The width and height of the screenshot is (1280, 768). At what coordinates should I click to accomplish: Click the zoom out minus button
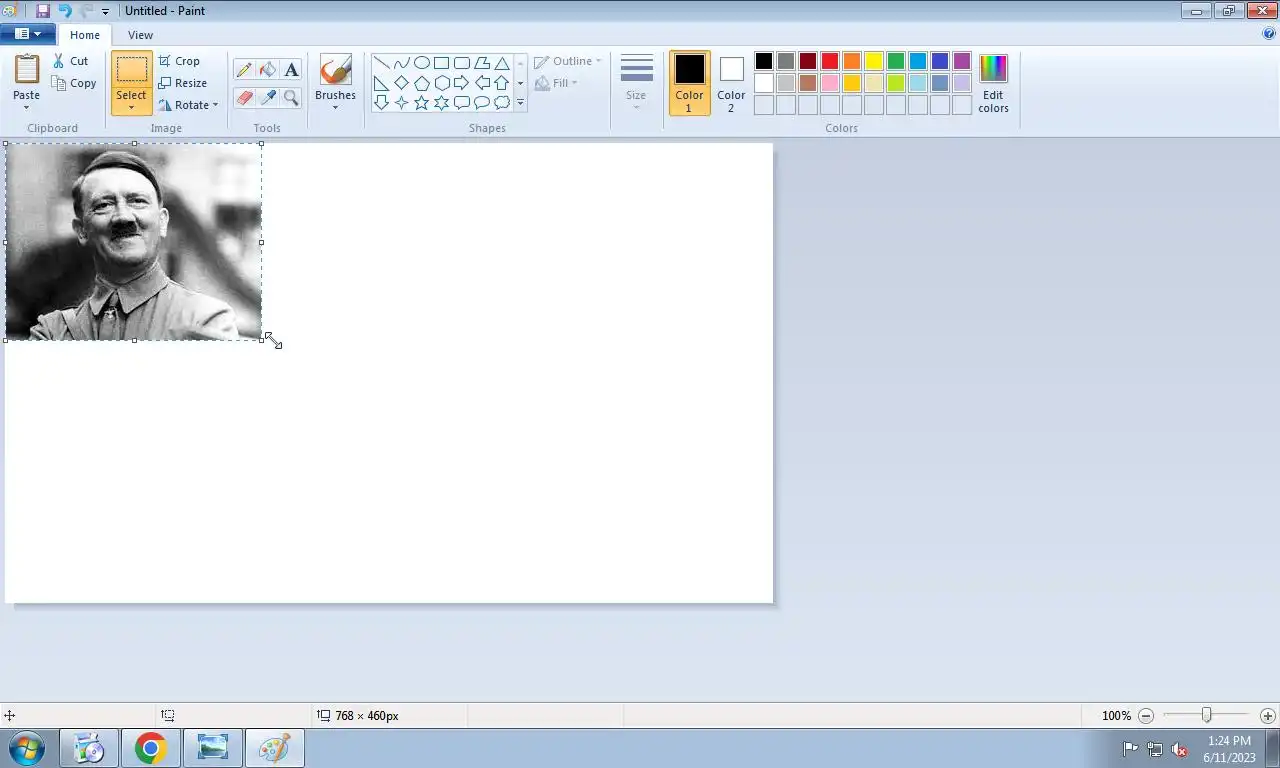(x=1146, y=716)
